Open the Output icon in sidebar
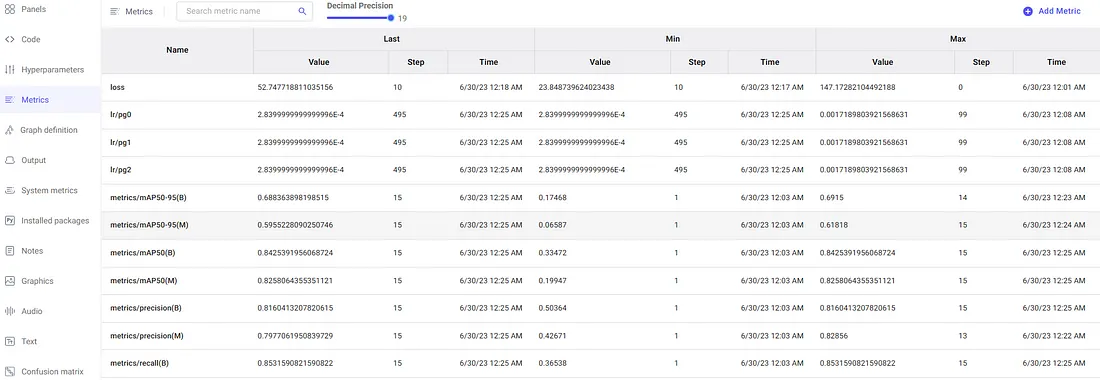This screenshot has height=380, width=1100. (10, 160)
